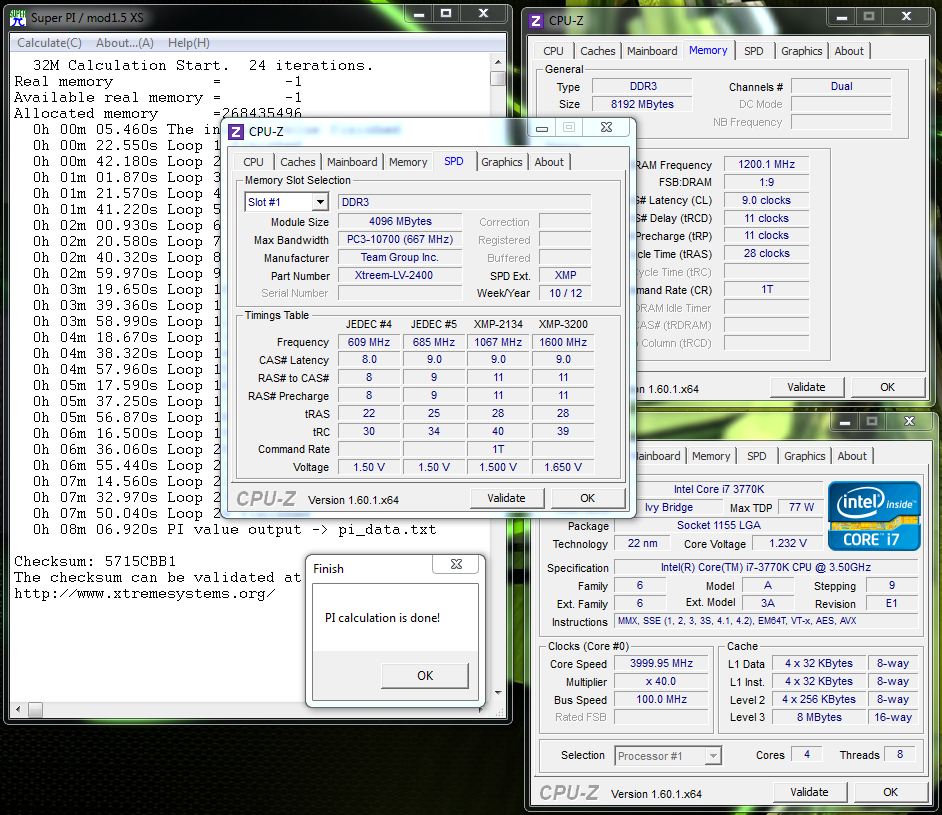The image size is (942, 815).
Task: Open Graphics tab in the top-right Memory window
Action: pos(801,51)
